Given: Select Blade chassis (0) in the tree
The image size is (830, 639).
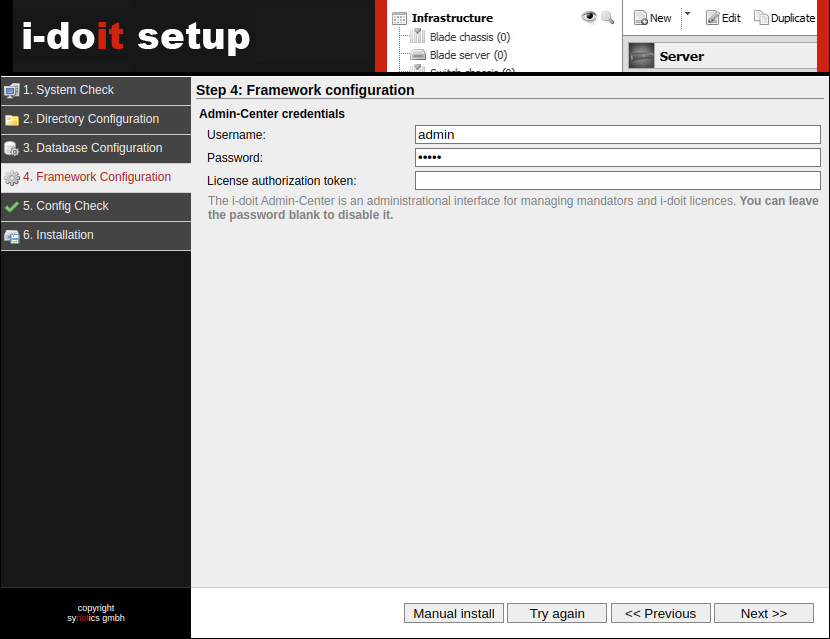Looking at the screenshot, I should pyautogui.click(x=469, y=37).
